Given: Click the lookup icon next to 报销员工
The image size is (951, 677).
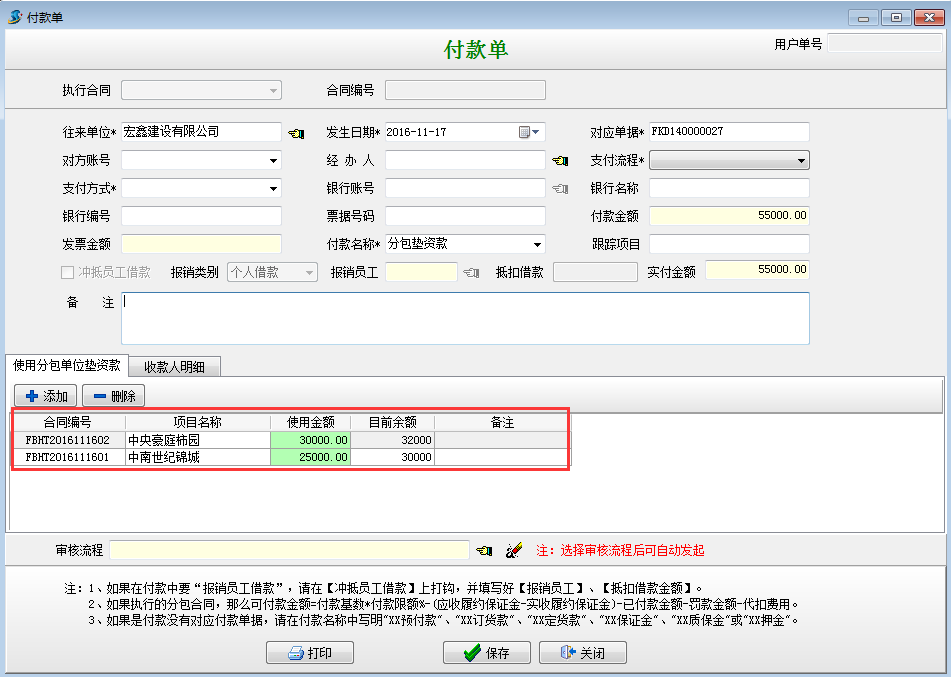Looking at the screenshot, I should point(471,272).
